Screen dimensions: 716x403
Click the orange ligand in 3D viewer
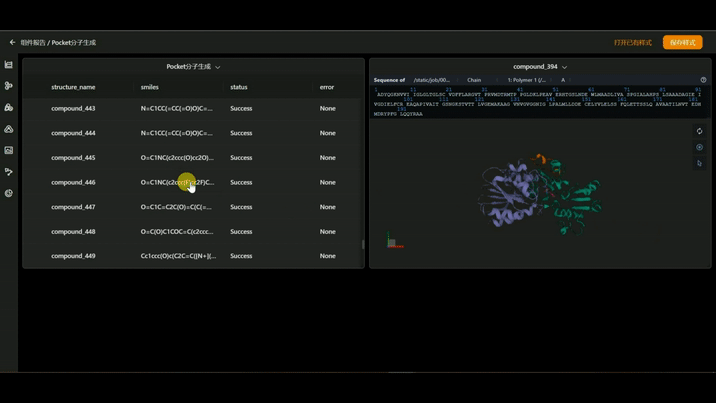pyautogui.click(x=540, y=158)
